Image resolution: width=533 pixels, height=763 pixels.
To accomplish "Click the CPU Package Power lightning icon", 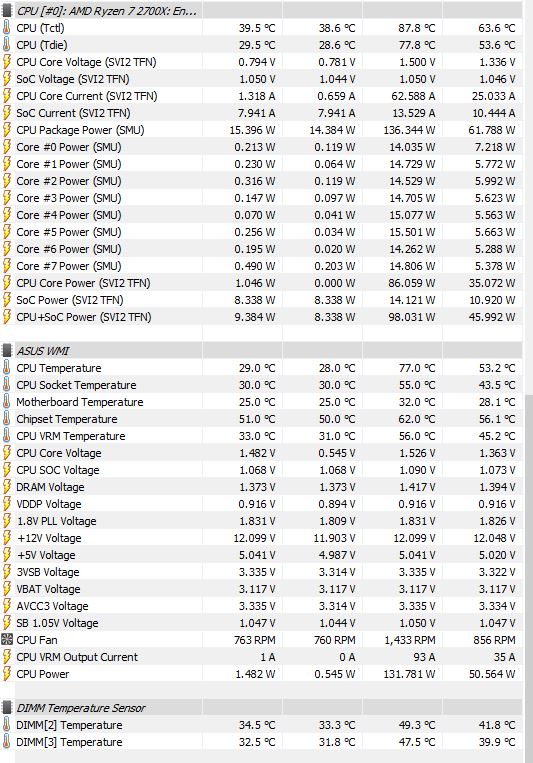I will tap(6, 130).
